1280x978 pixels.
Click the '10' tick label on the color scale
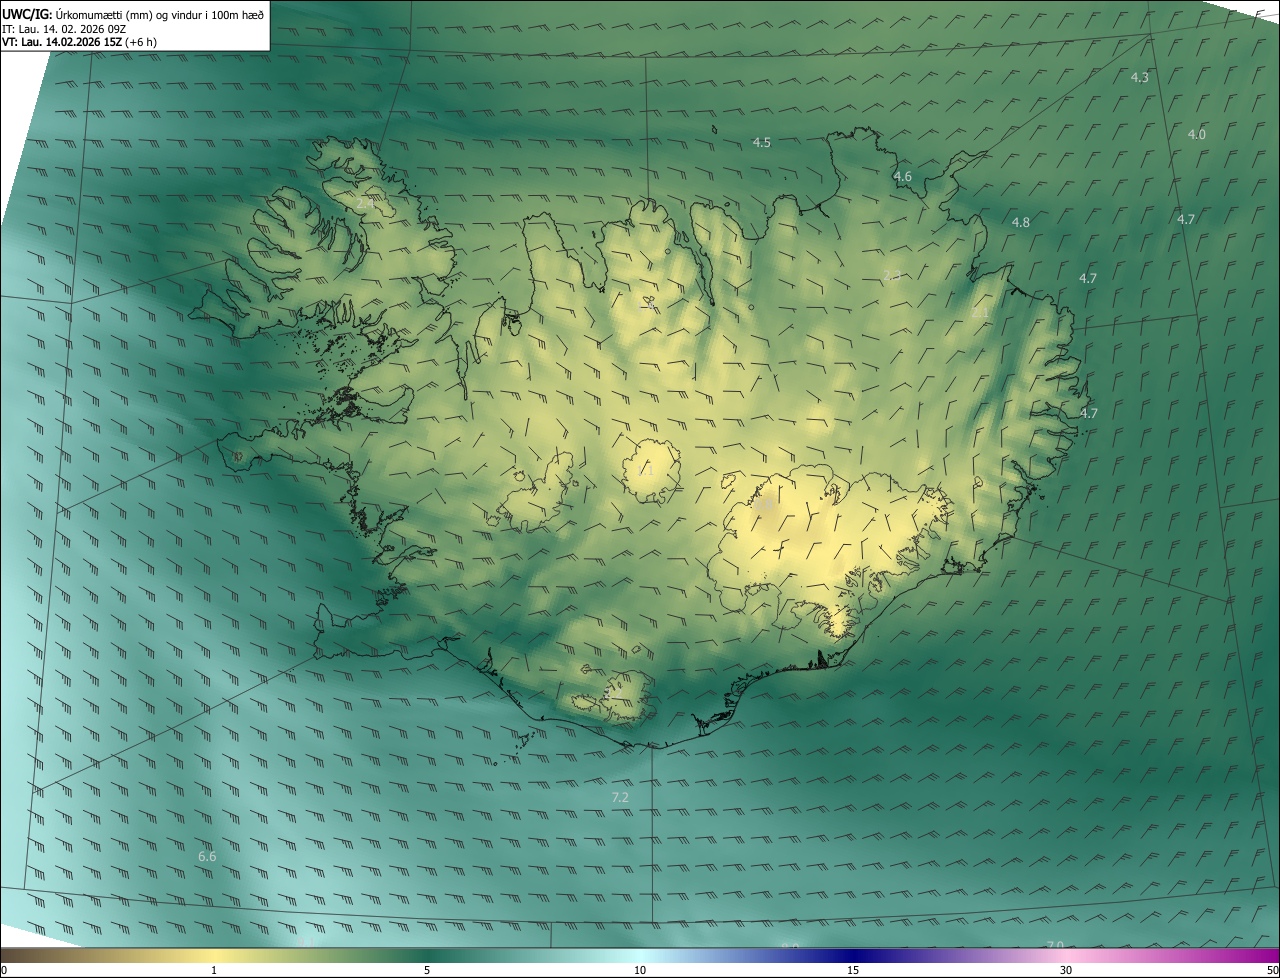pyautogui.click(x=640, y=970)
